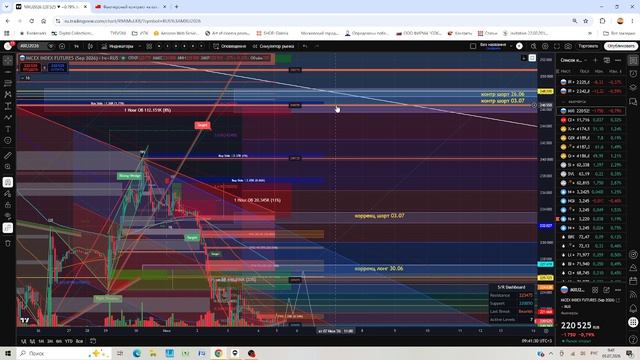Click the undo arrow in top toolbar
This screenshot has width=640, height=360.
[x=305, y=46]
